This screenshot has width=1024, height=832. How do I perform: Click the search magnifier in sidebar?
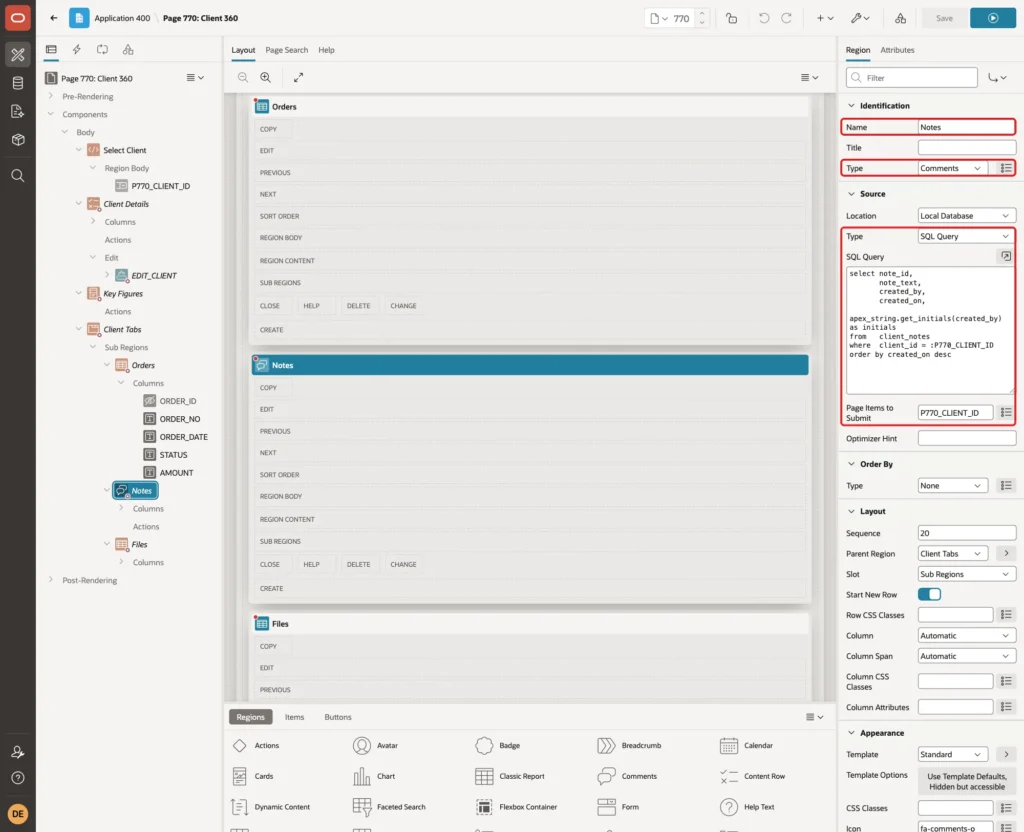[18, 176]
